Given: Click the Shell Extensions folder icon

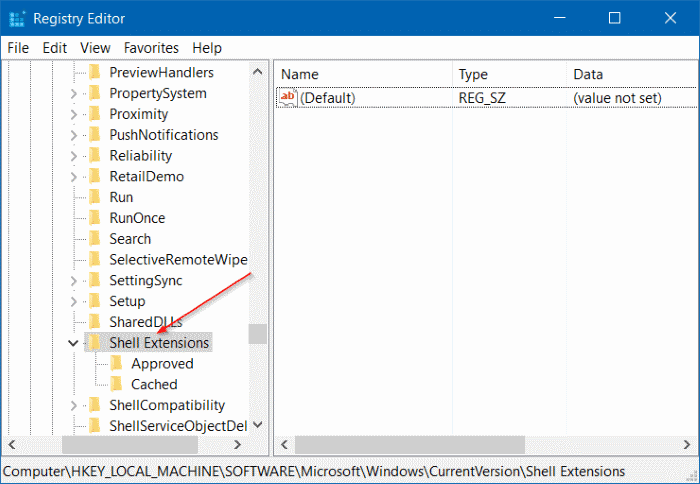Looking at the screenshot, I should 95,342.
